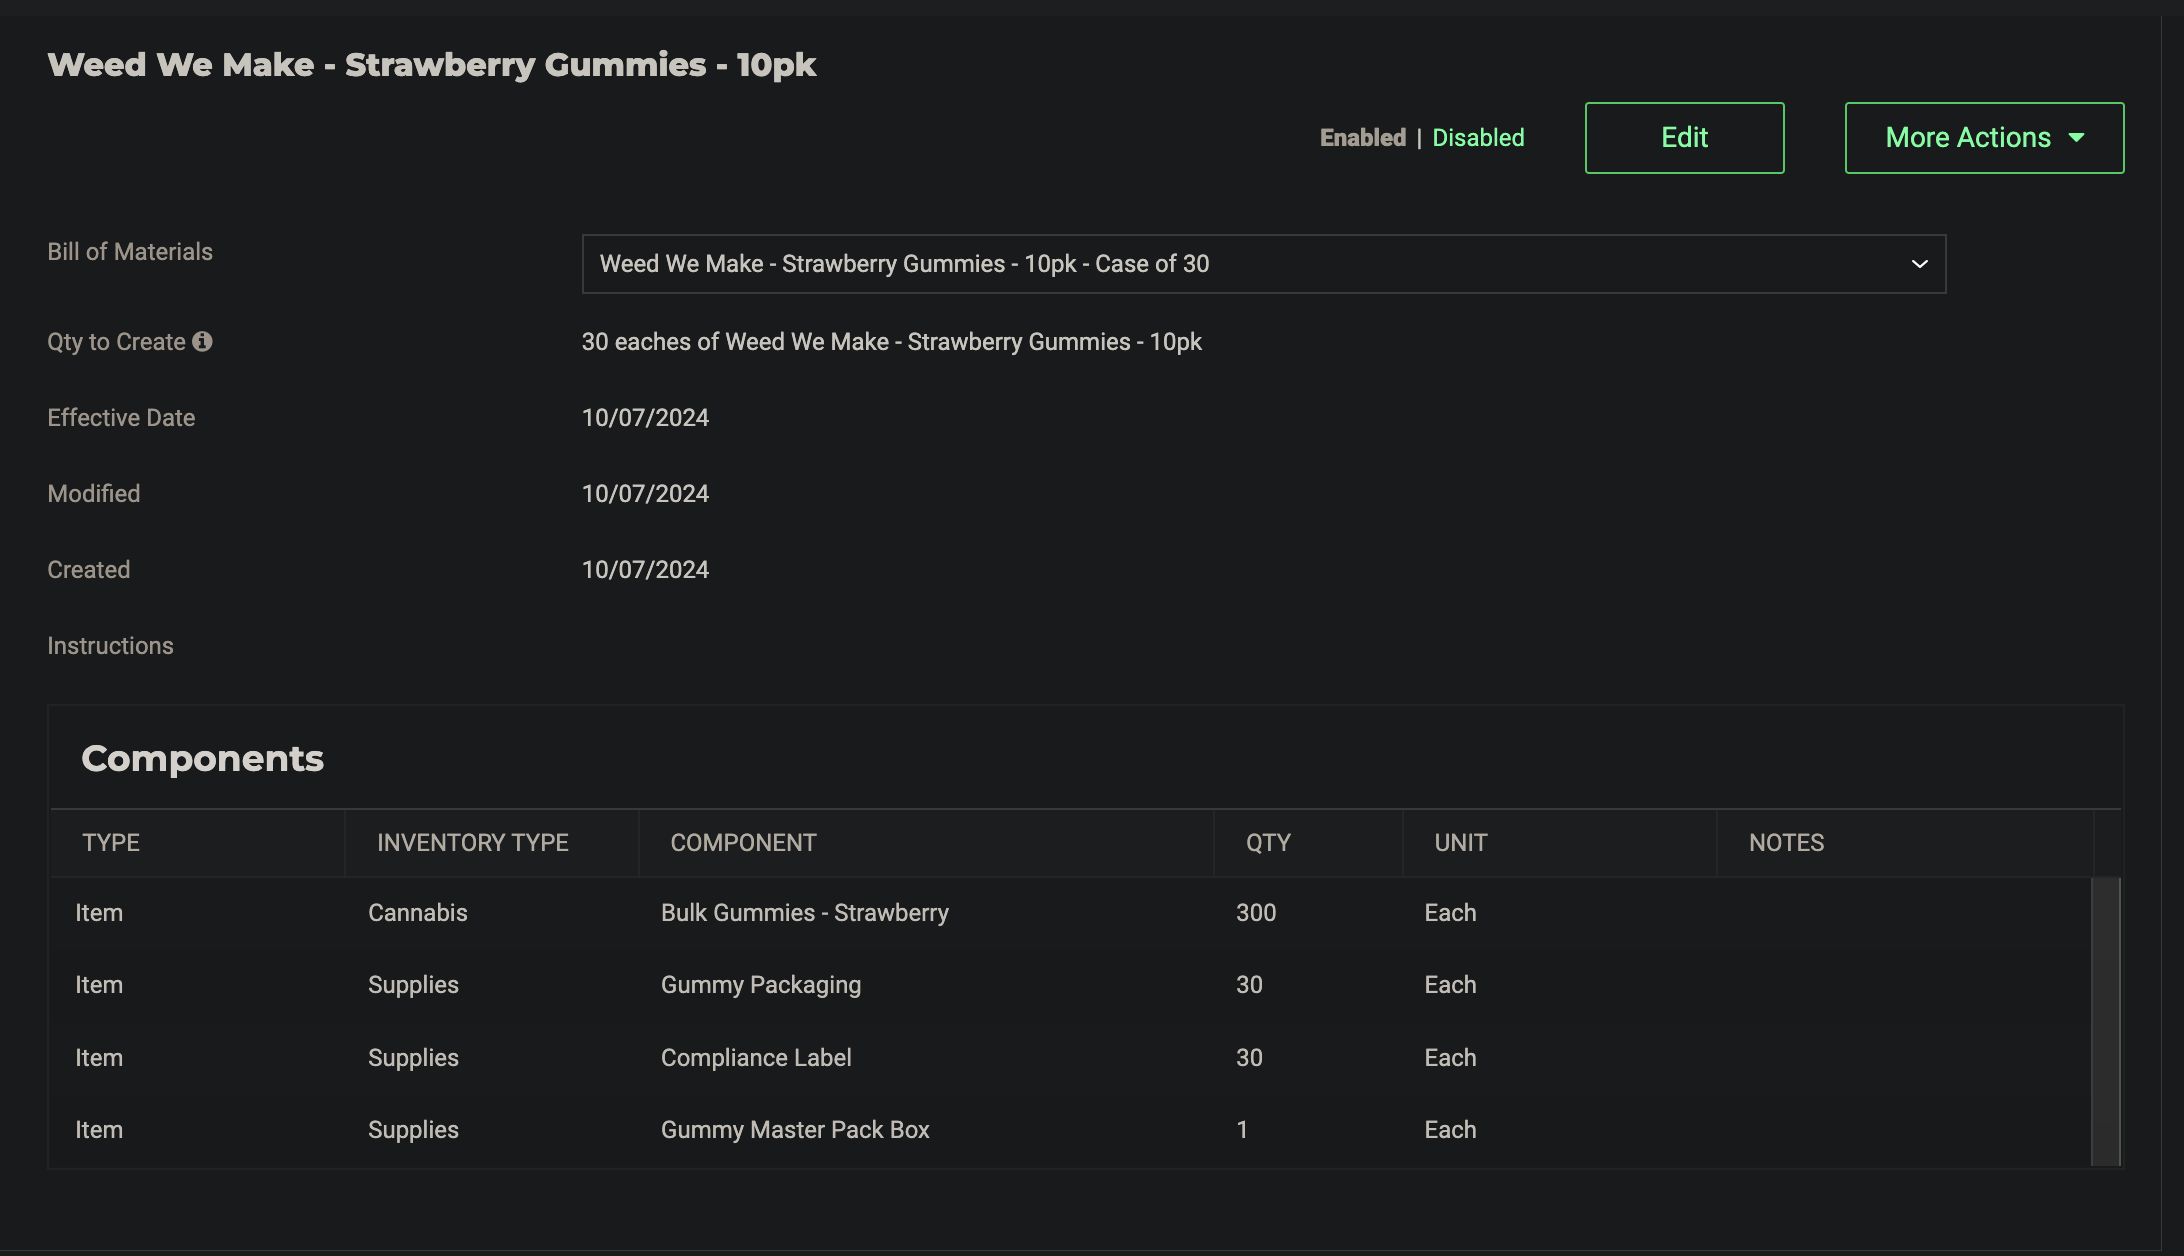Select the Bulk Gummies - Strawberry component
The height and width of the screenshot is (1256, 2184).
(x=804, y=913)
